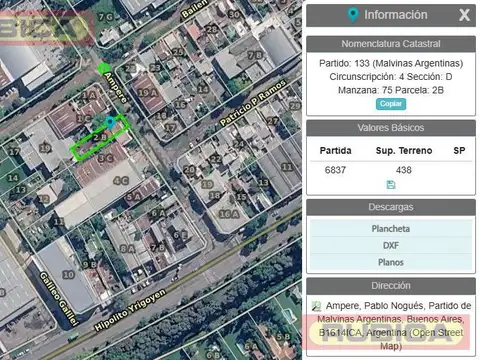480x360 pixels.
Task: Select parcel 5A on the map
Action: [134, 197]
